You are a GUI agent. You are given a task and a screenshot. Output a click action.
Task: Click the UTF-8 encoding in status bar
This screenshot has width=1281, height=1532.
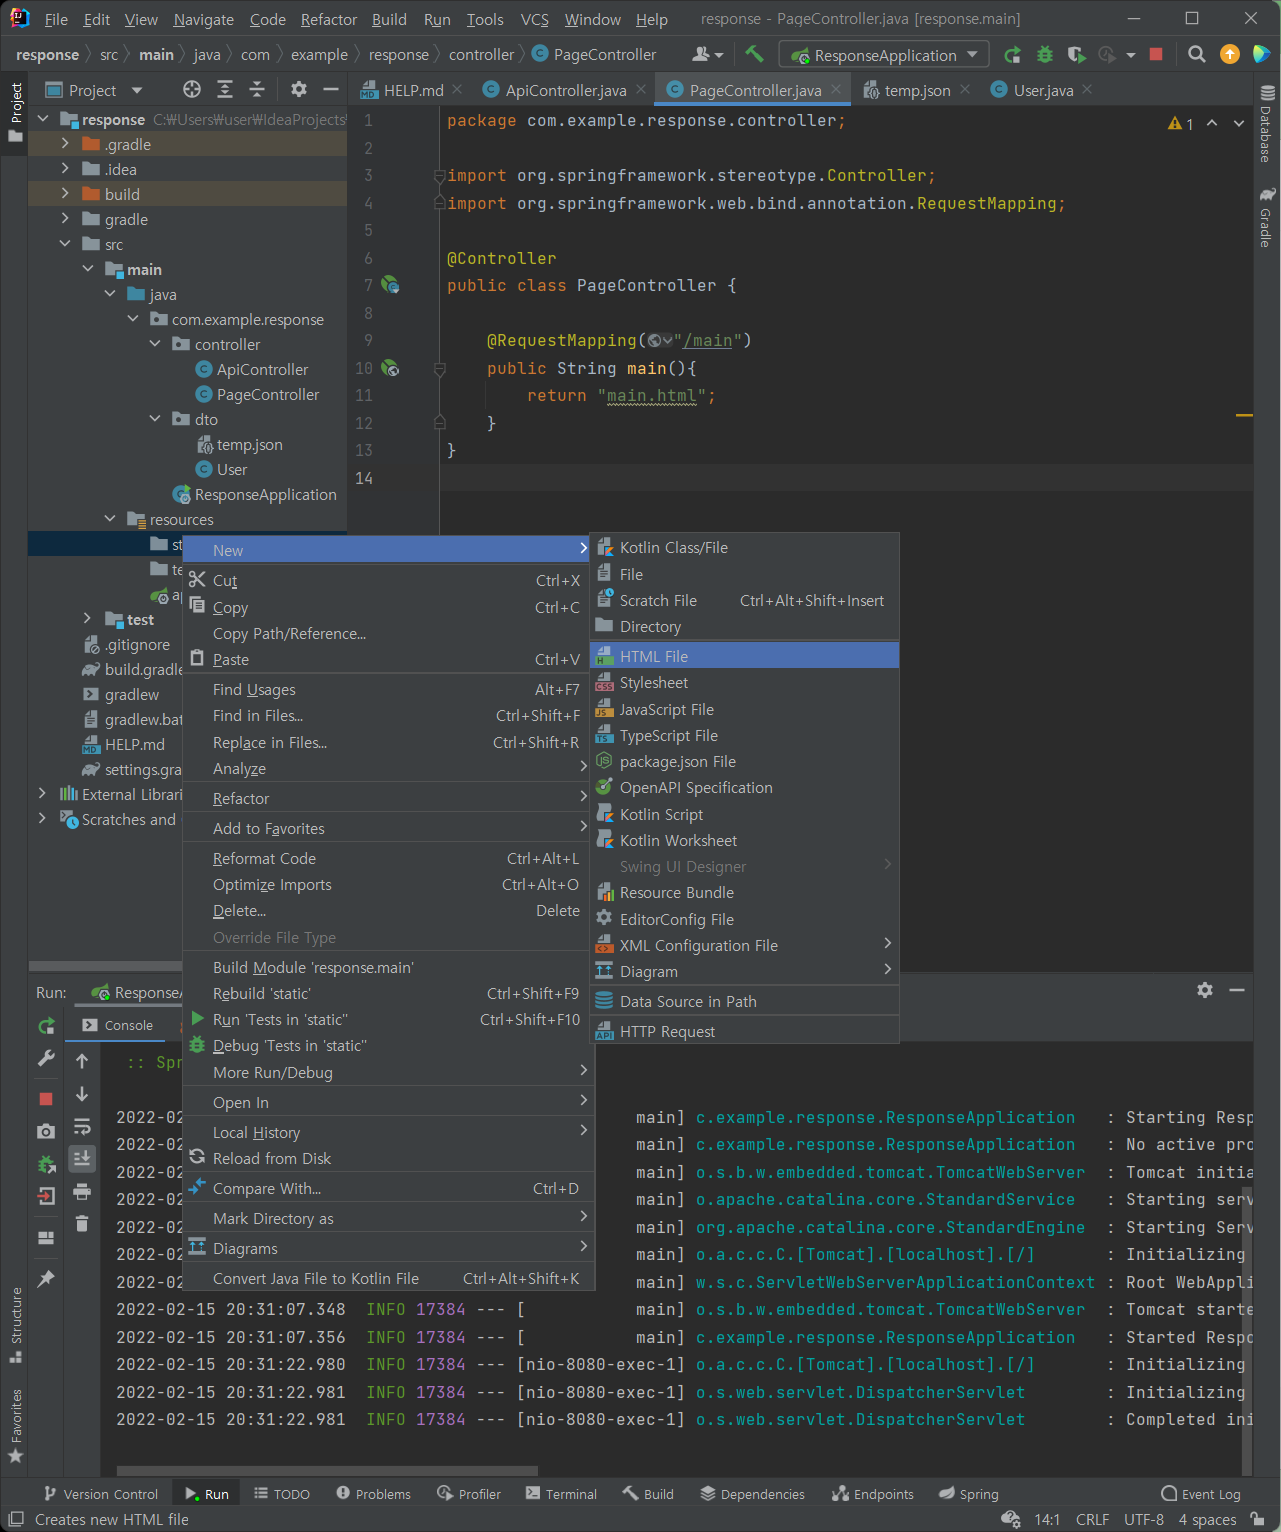point(1144,1519)
